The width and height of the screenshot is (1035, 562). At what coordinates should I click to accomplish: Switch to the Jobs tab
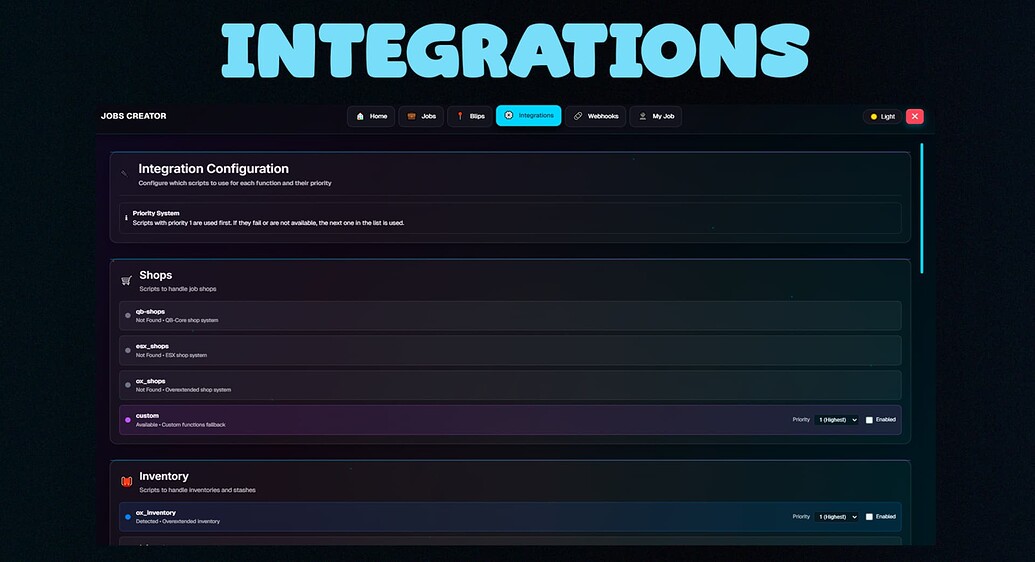[421, 116]
